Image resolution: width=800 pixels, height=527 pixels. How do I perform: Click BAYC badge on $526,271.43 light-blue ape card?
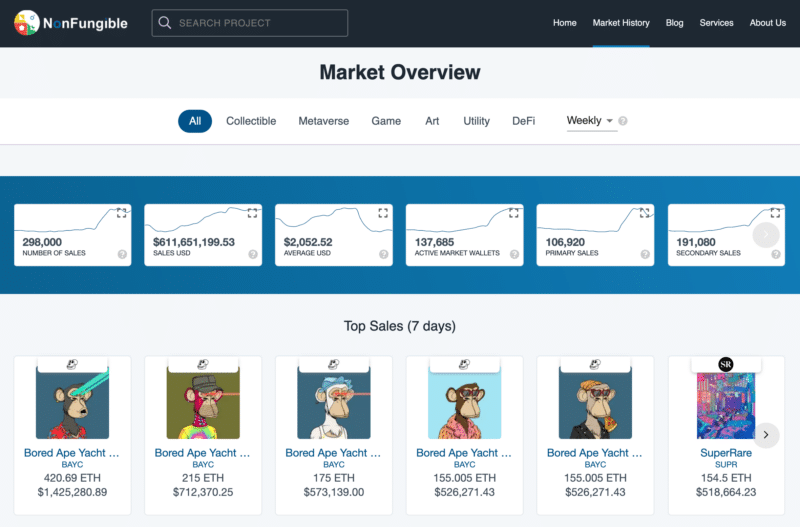(x=464, y=364)
